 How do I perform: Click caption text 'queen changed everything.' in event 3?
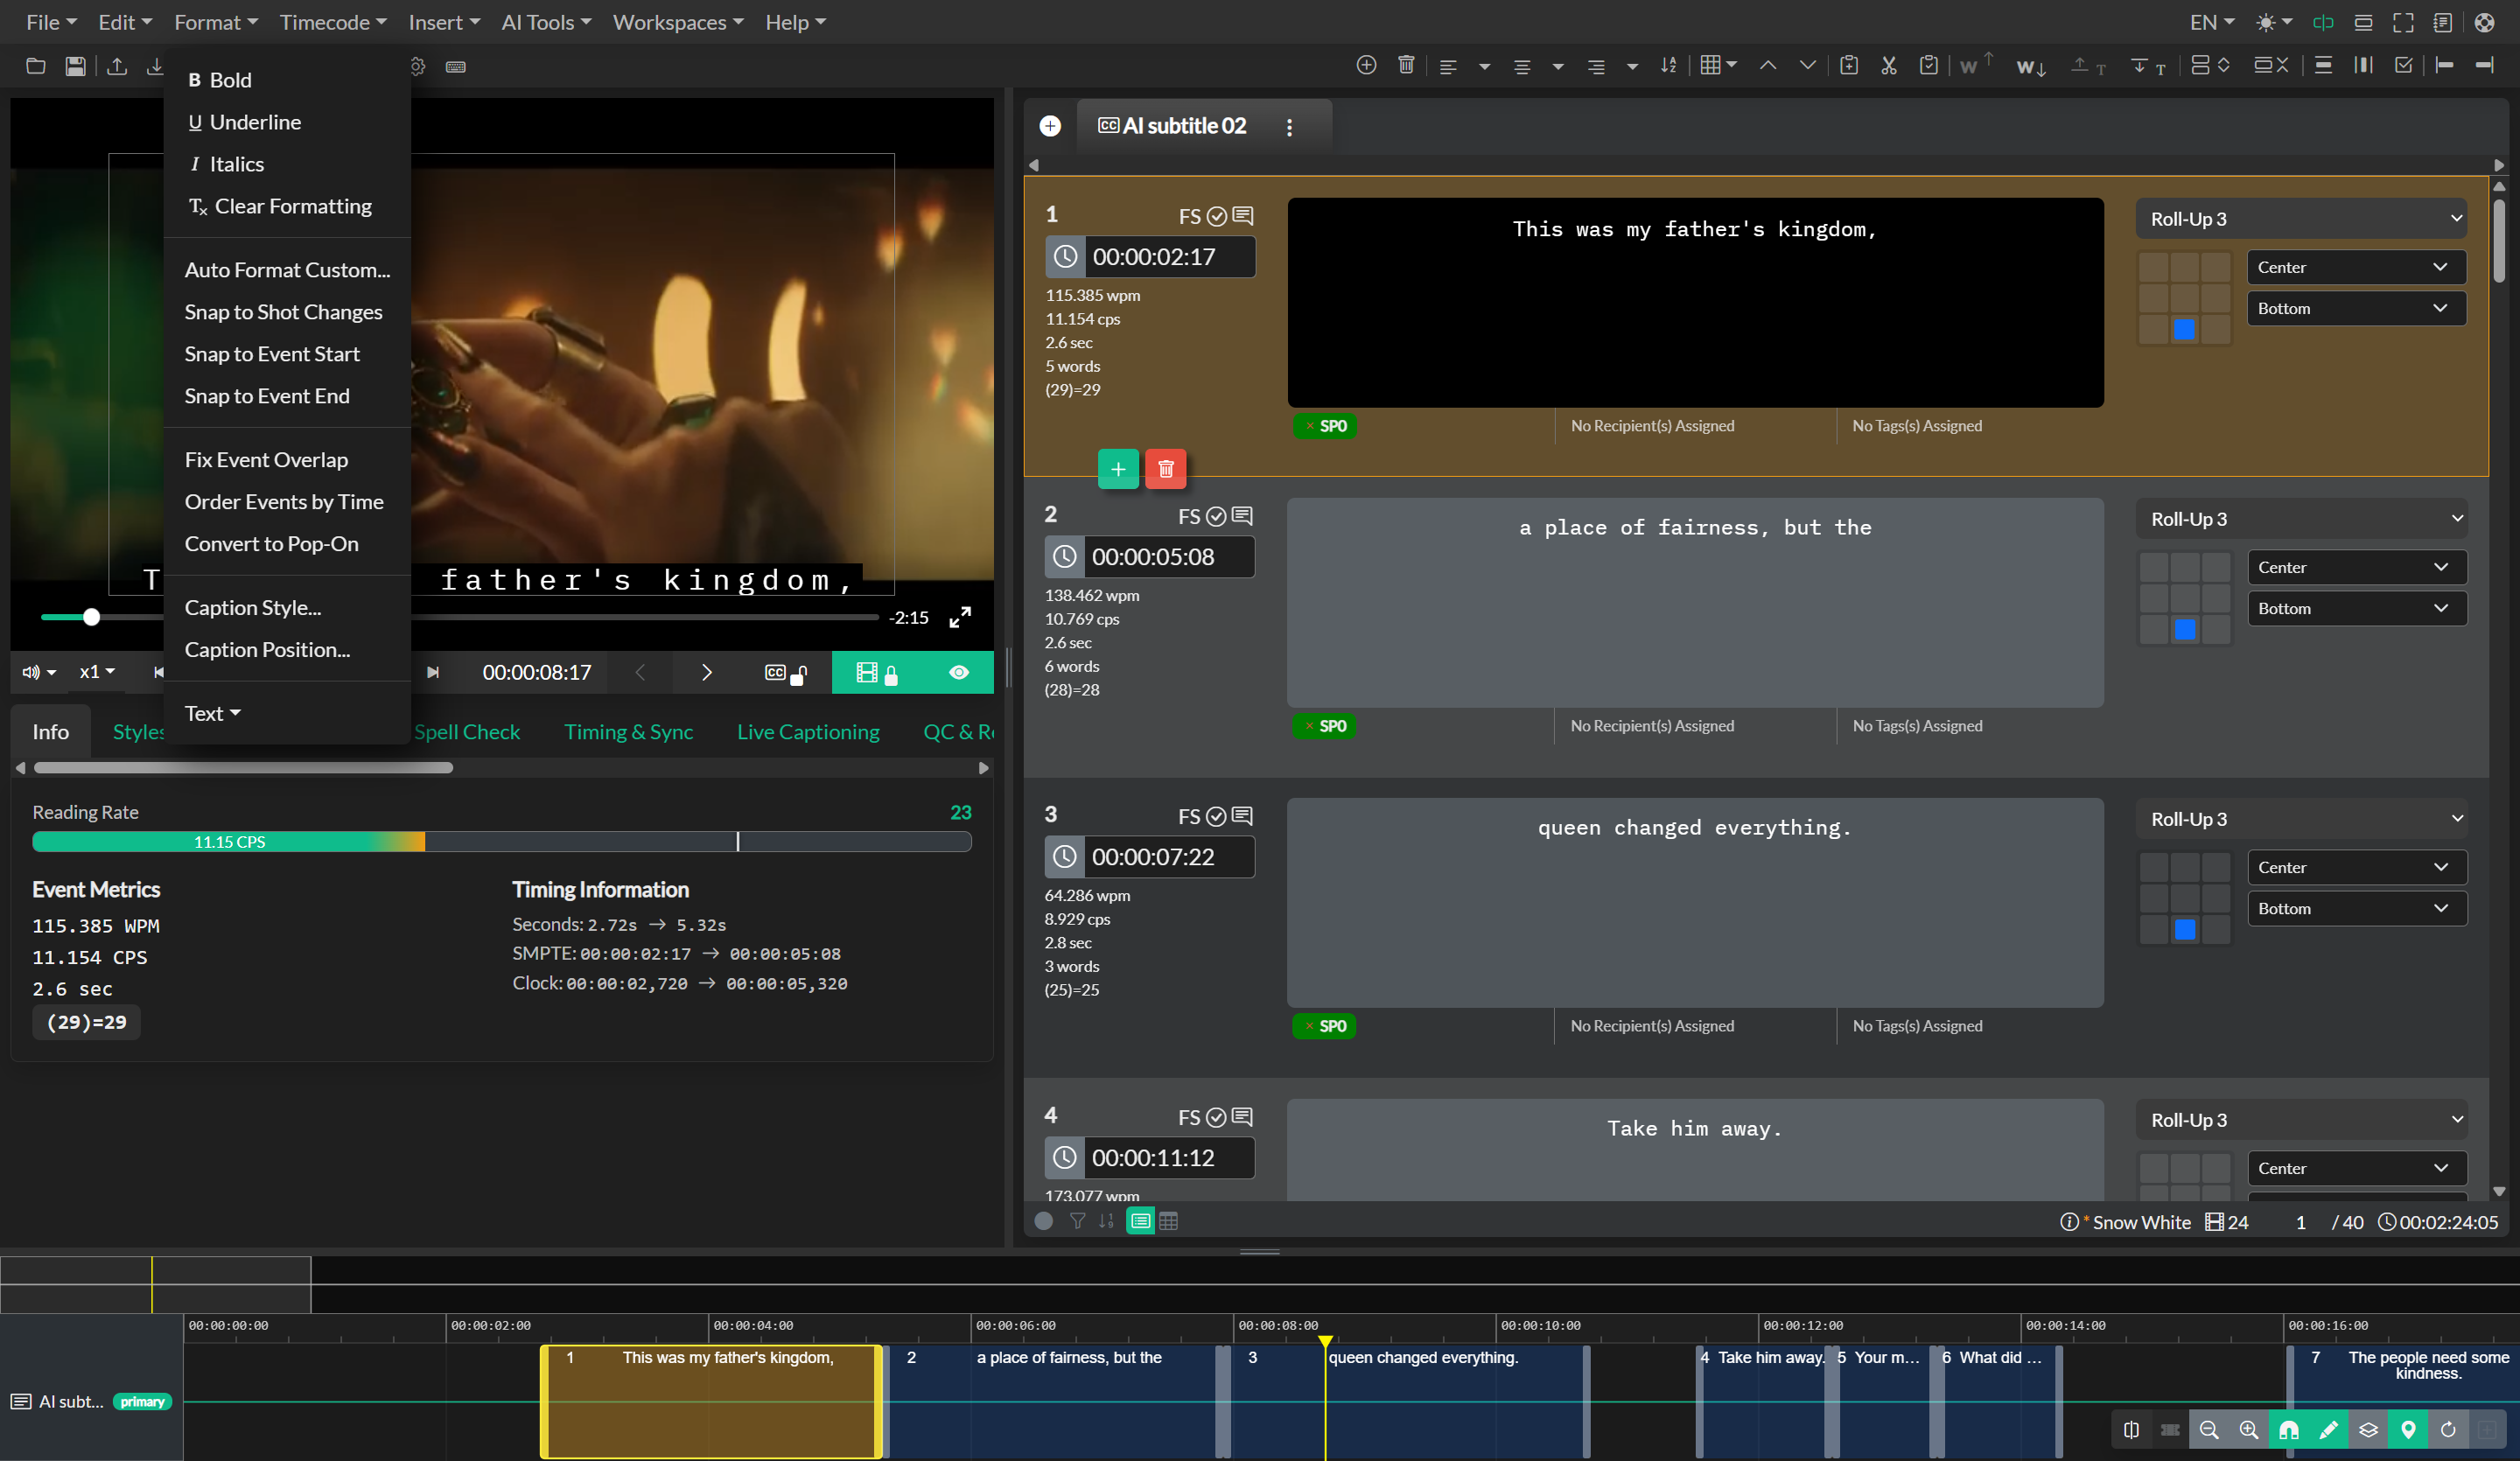pyautogui.click(x=1694, y=828)
